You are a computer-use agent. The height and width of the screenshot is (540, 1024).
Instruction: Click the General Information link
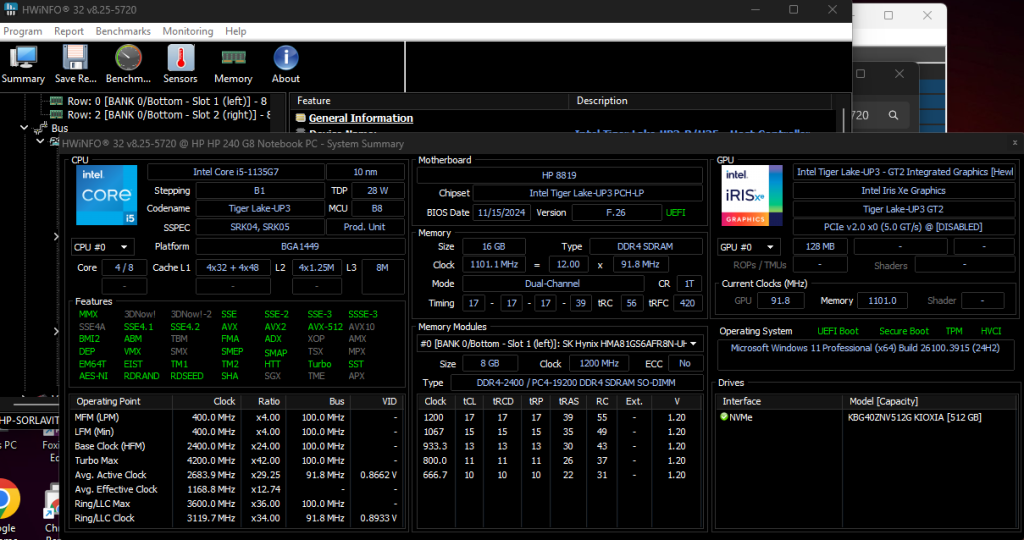click(x=360, y=118)
